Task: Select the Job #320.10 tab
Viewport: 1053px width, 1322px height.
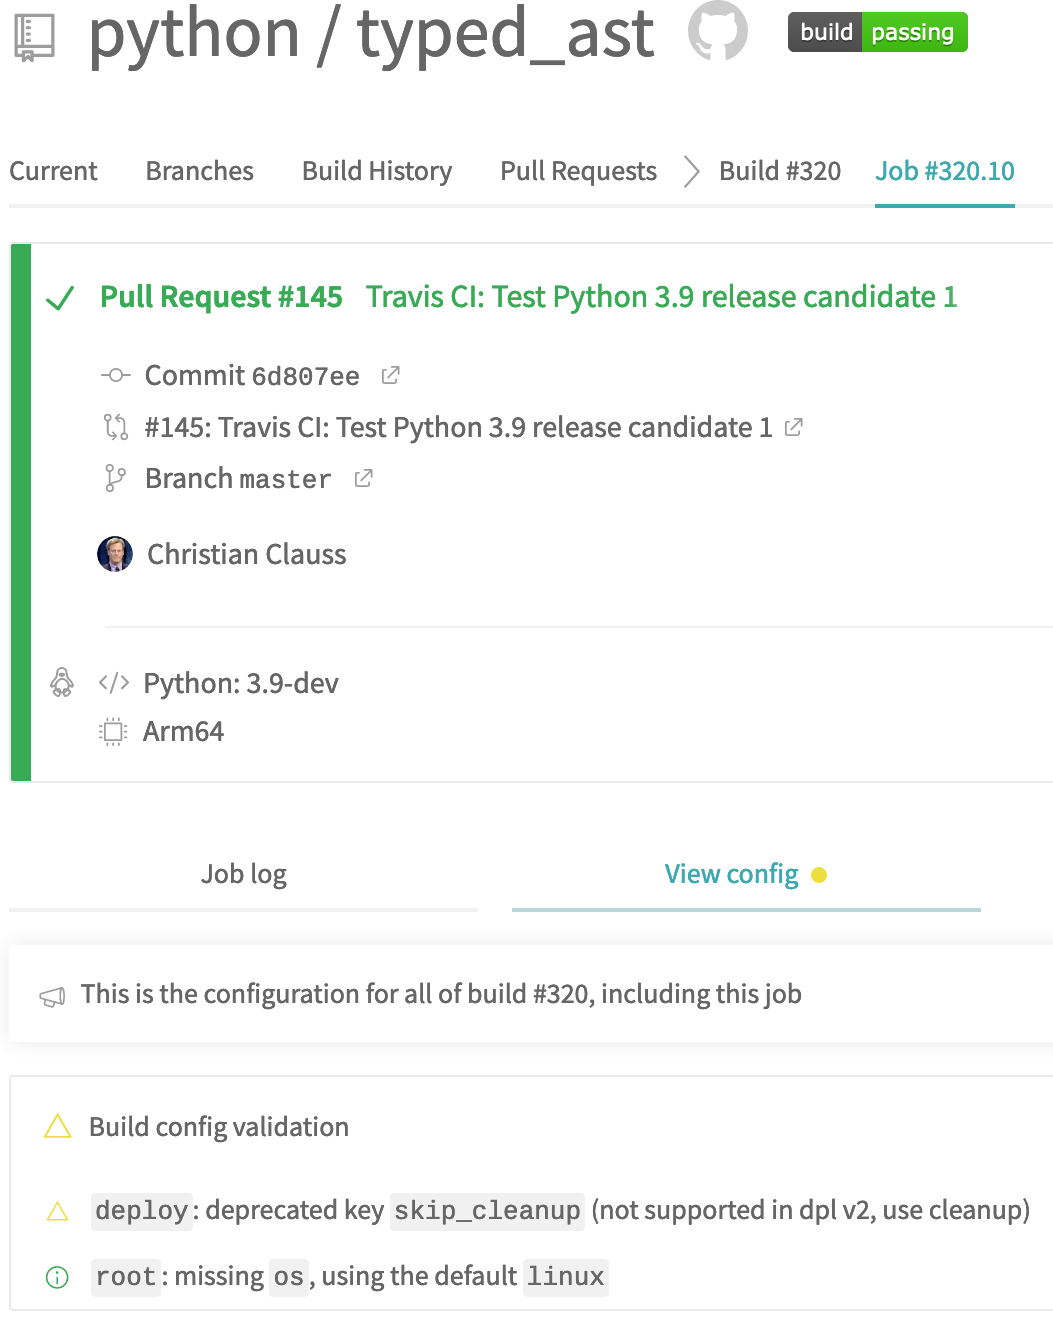Action: click(944, 171)
